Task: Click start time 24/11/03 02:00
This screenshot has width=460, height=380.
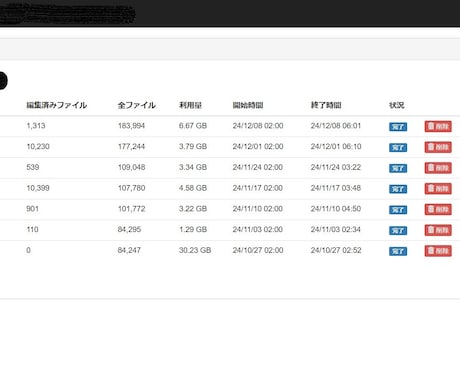Action: click(x=258, y=229)
